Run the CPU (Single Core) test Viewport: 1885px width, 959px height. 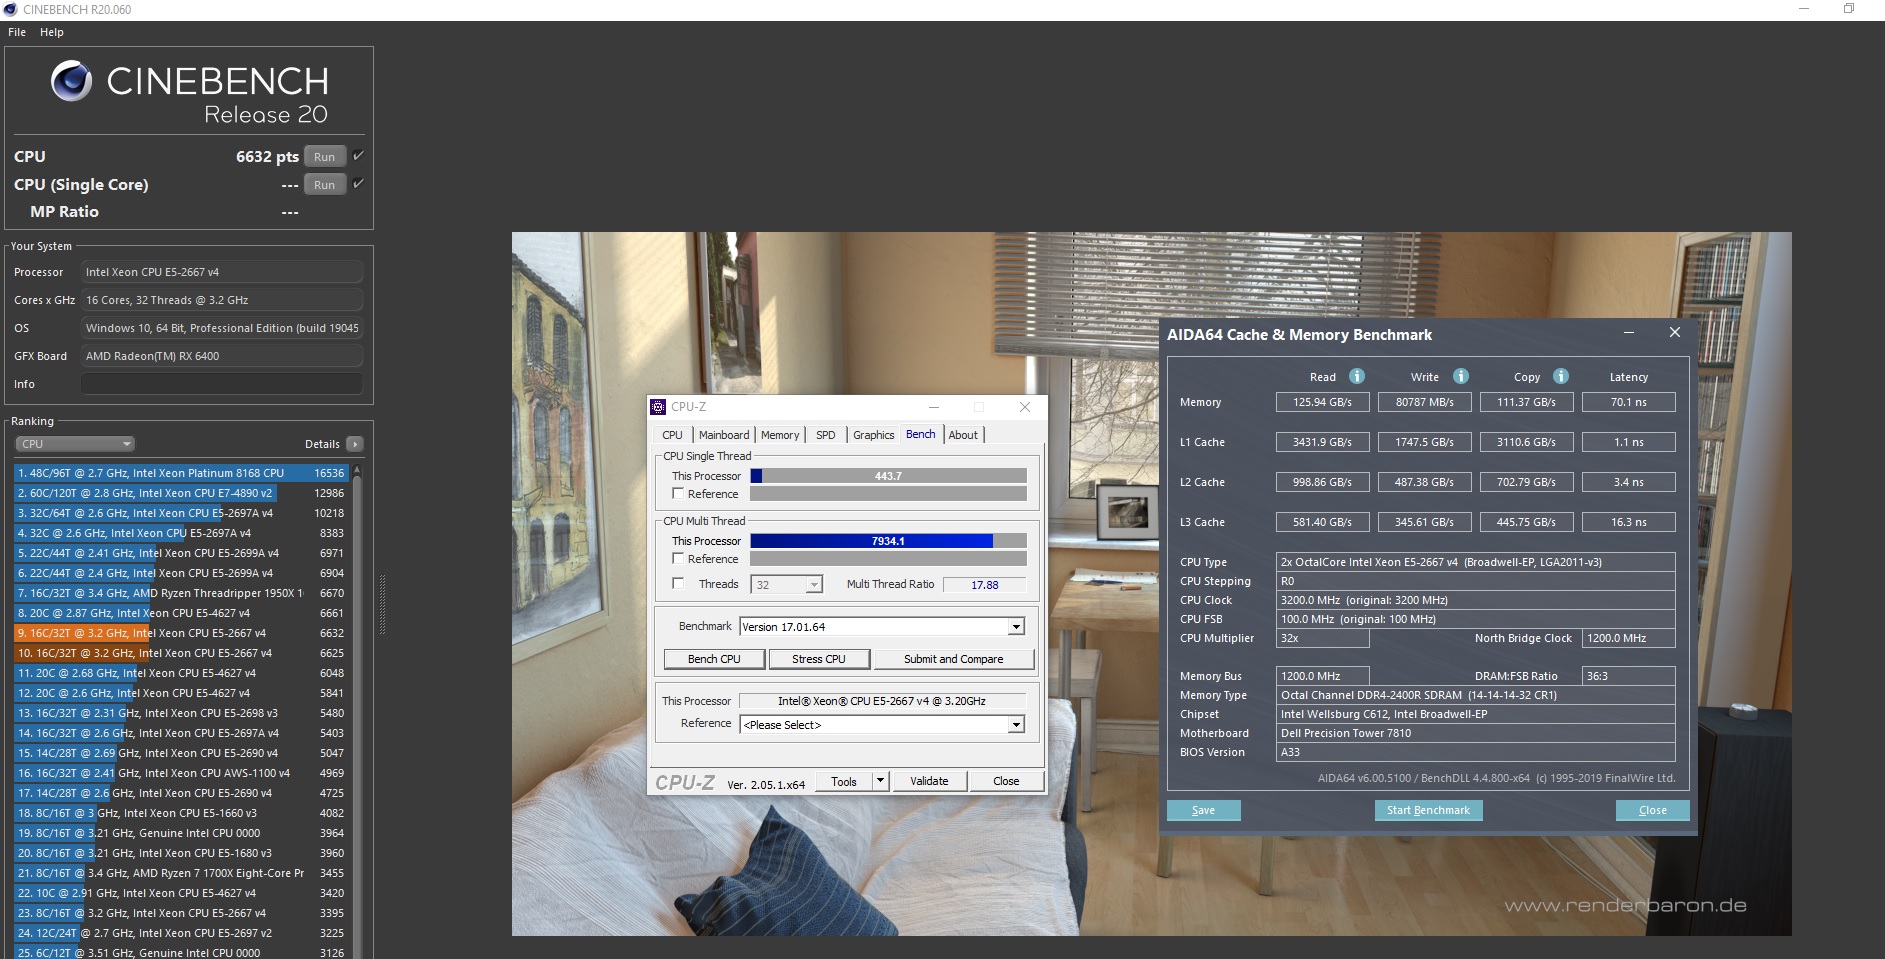(325, 185)
